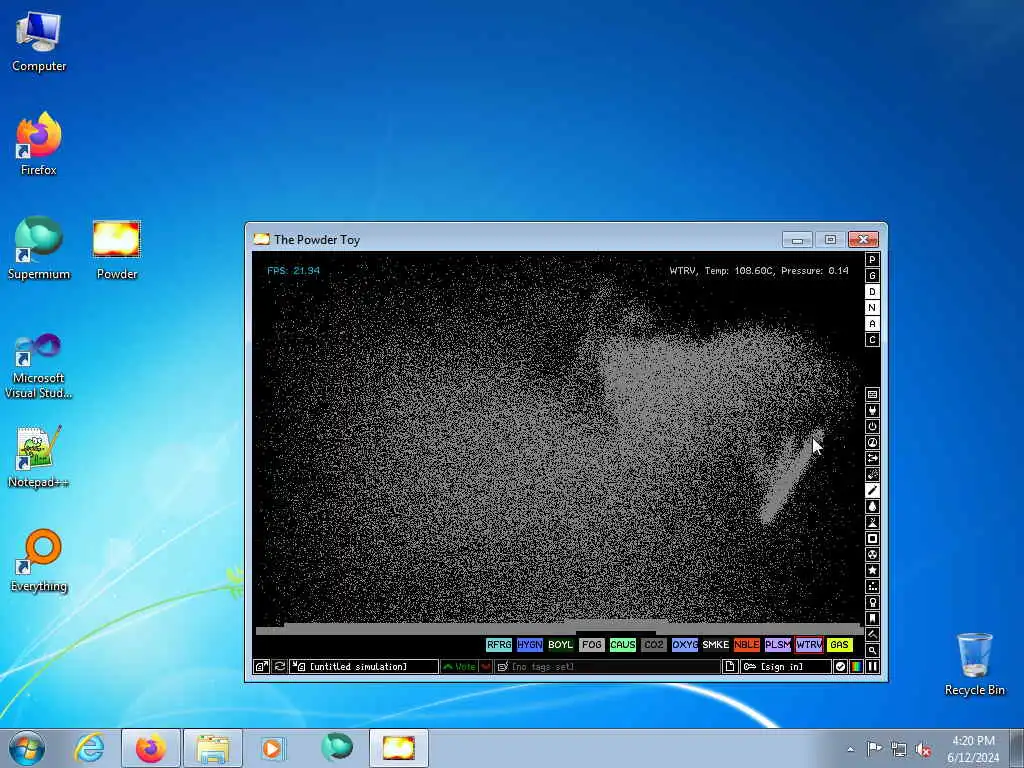The height and width of the screenshot is (768, 1024).
Task: Open console with the C button
Action: (x=872, y=340)
